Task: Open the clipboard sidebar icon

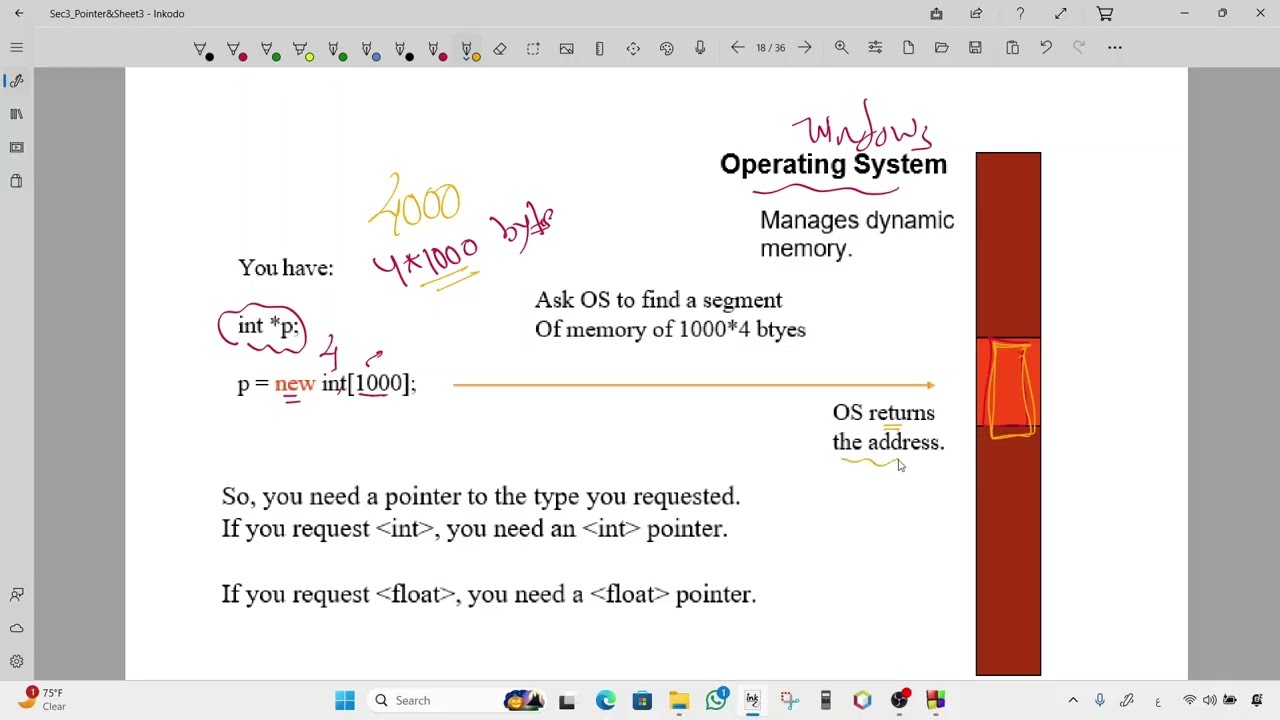Action: [16, 181]
